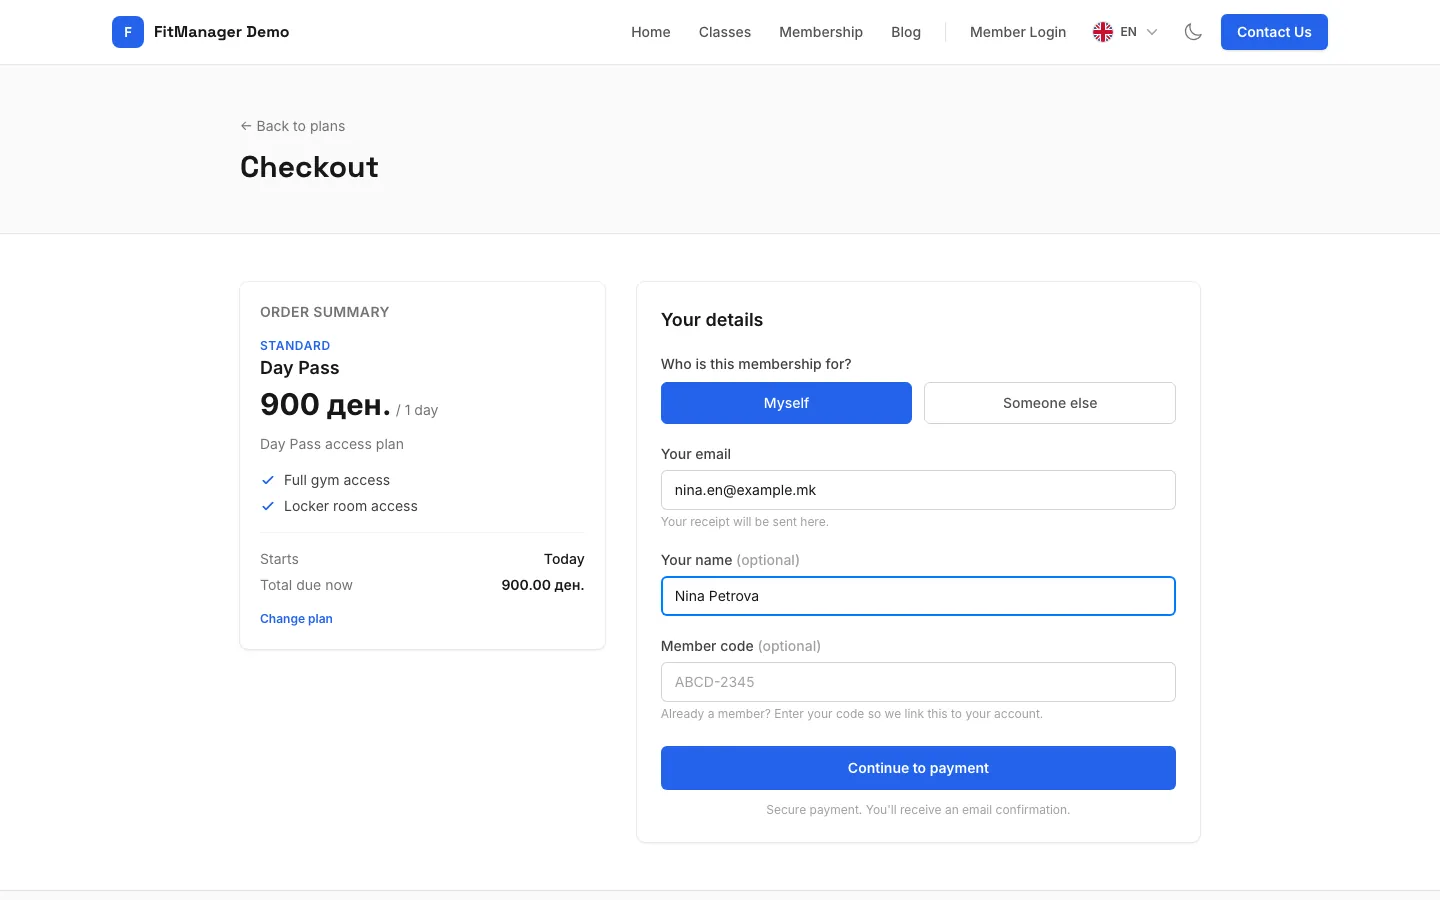Select the Someone else option

[1050, 403]
